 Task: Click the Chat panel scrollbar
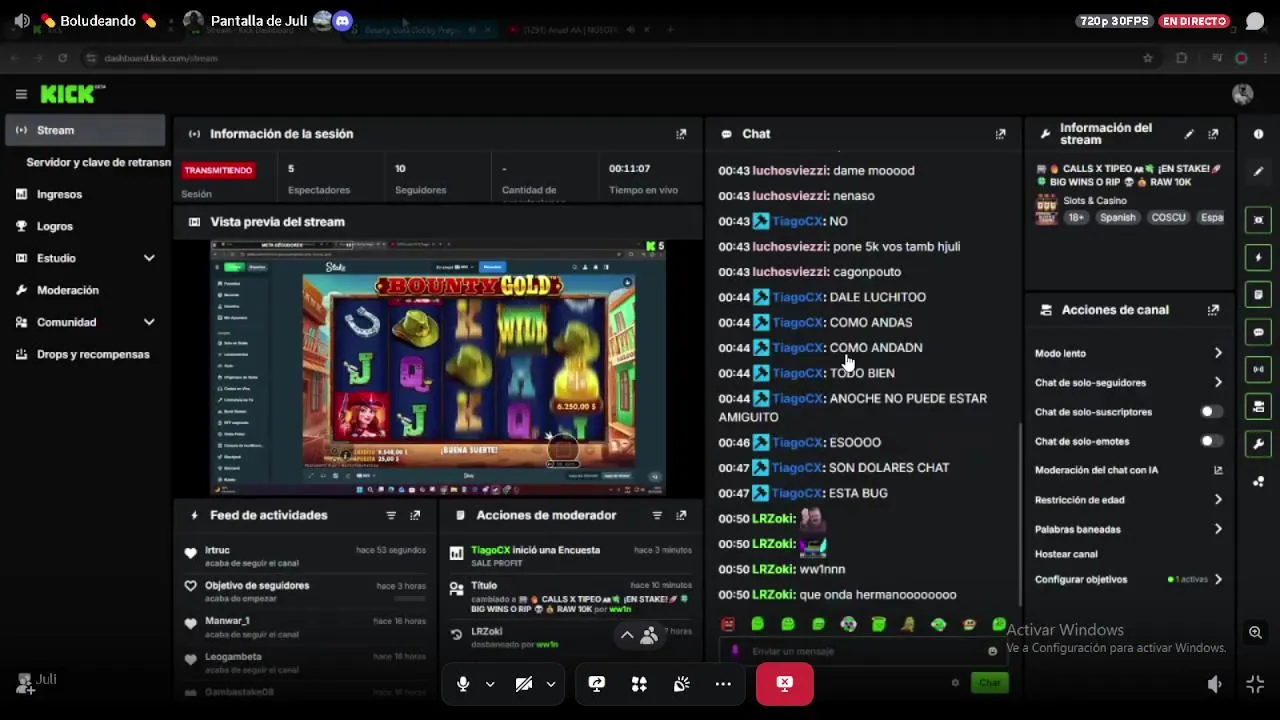[x=1019, y=515]
